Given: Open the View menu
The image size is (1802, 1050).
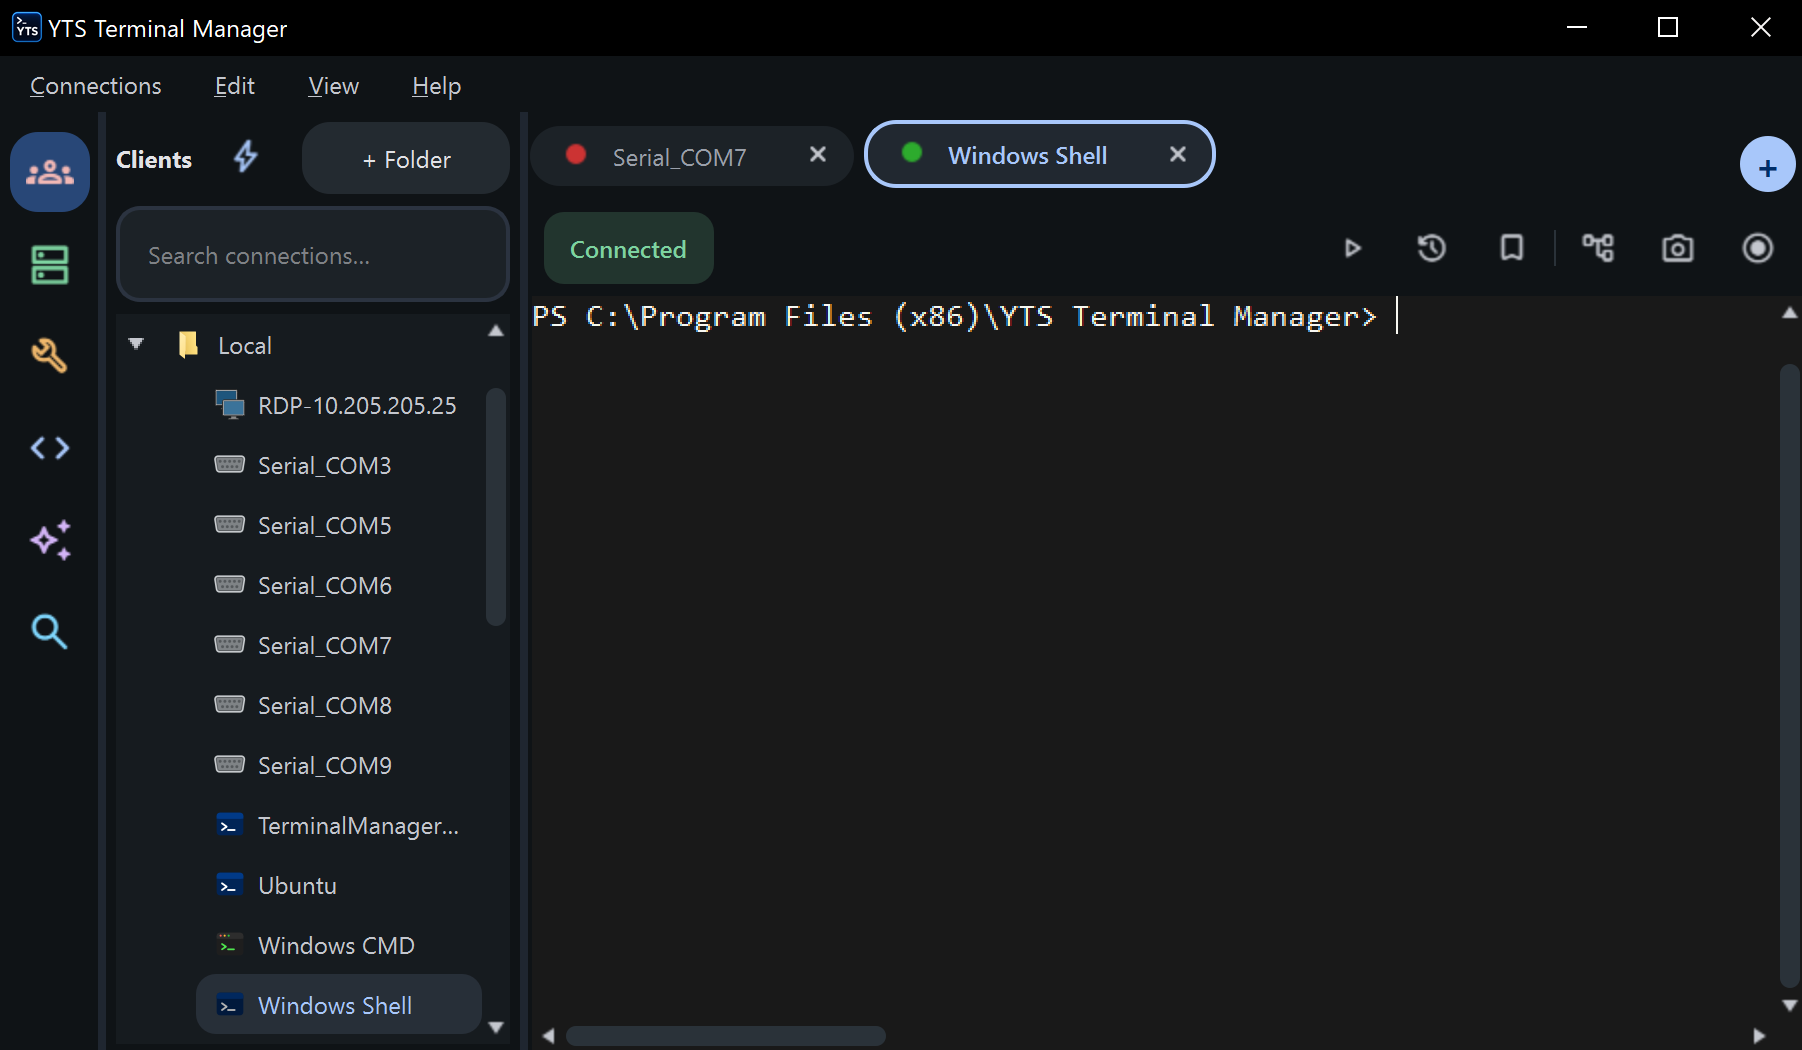Looking at the screenshot, I should tap(334, 86).
